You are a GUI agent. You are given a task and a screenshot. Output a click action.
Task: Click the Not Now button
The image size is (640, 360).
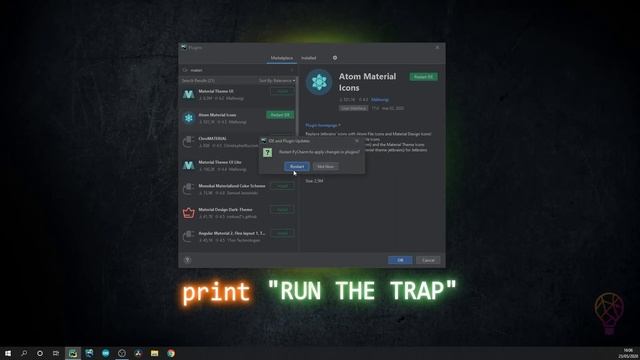(325, 167)
